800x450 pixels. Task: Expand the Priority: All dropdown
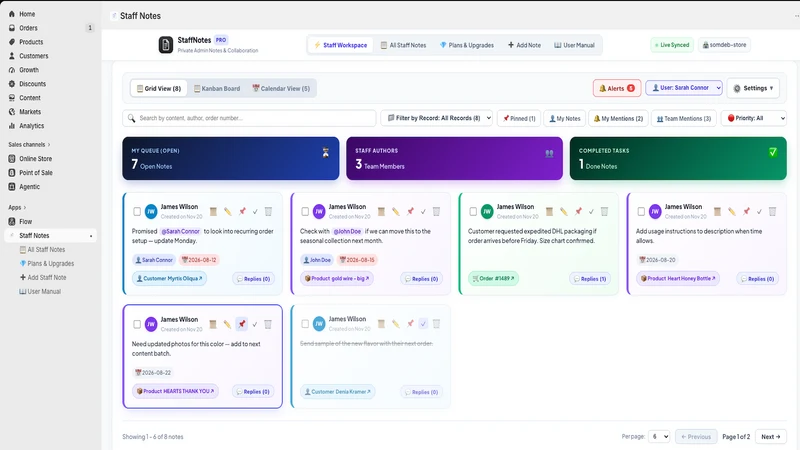(x=754, y=118)
